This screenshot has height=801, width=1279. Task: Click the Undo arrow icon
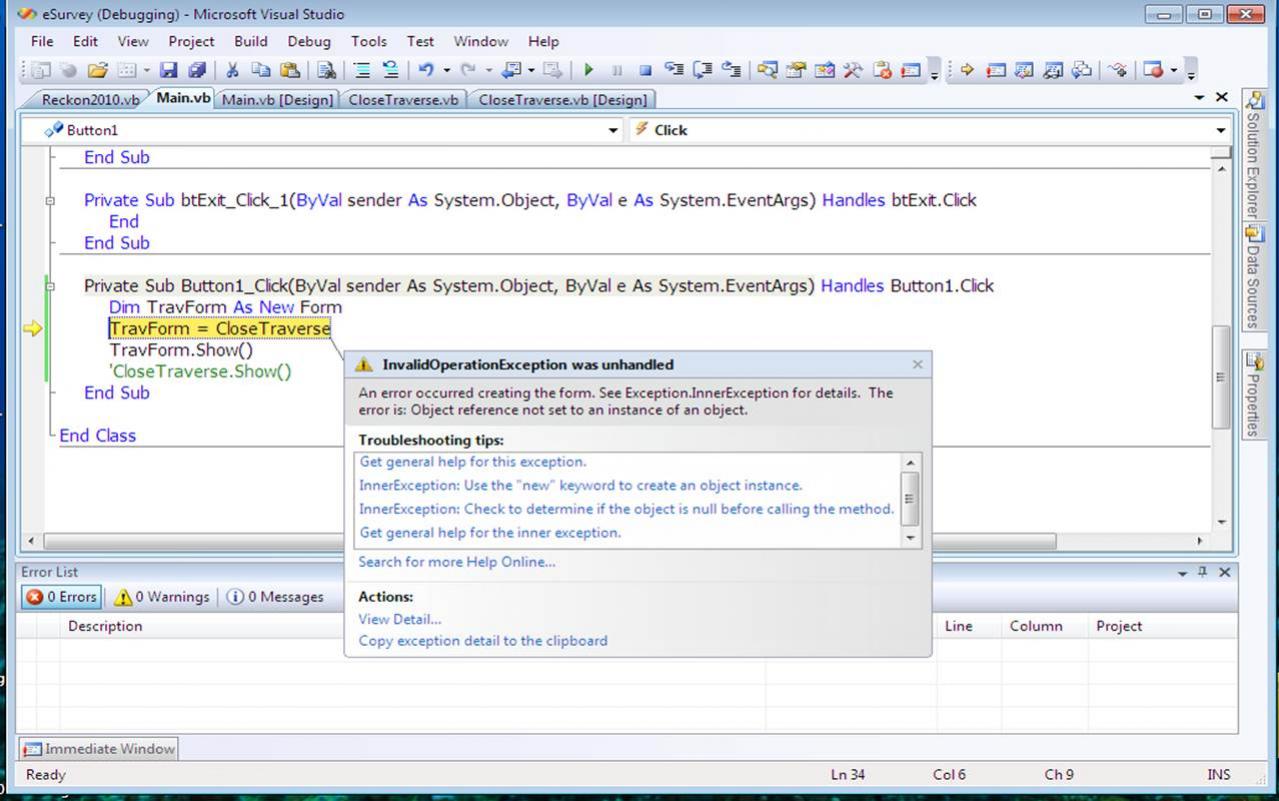point(425,70)
